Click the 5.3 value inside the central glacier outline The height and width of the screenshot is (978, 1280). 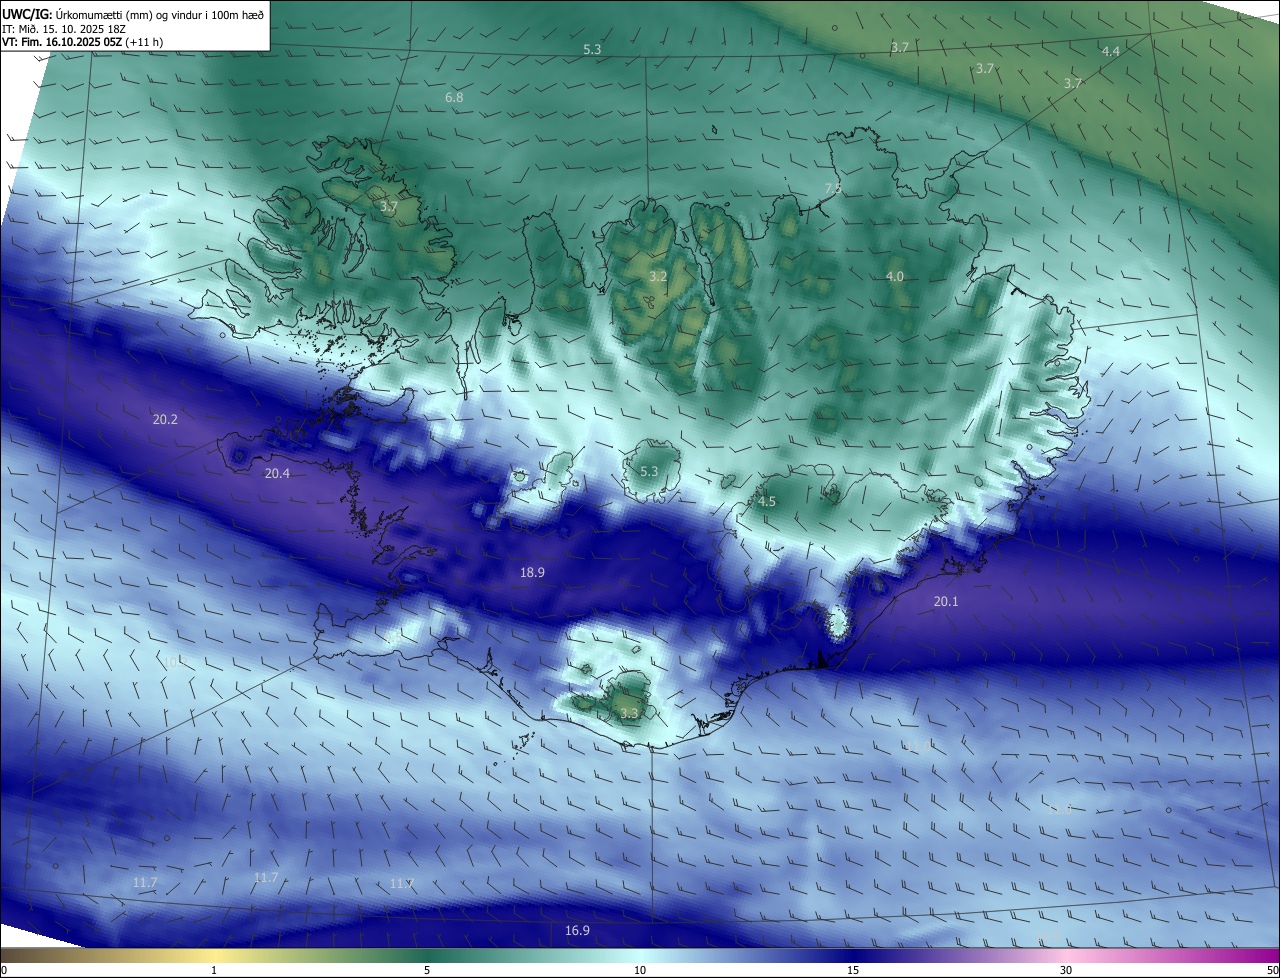(649, 471)
